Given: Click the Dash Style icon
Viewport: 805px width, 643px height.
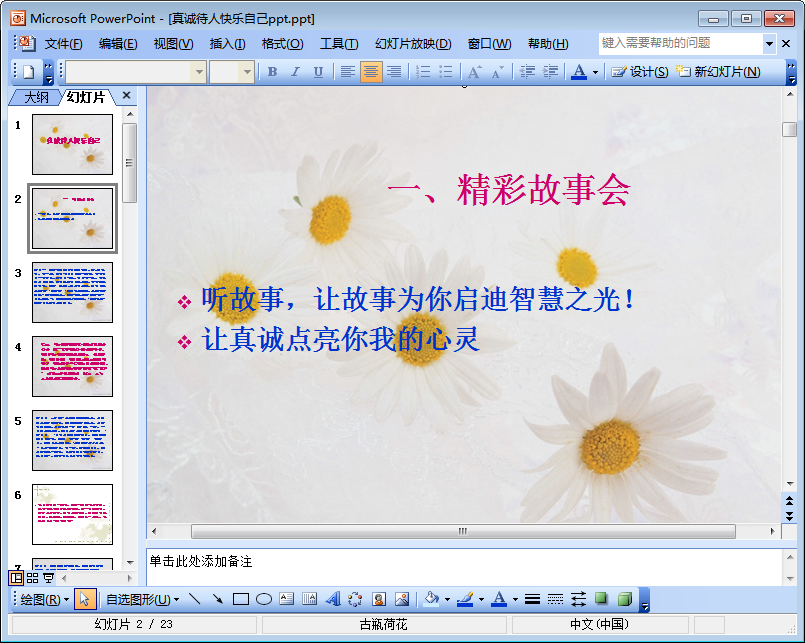Looking at the screenshot, I should click(555, 599).
